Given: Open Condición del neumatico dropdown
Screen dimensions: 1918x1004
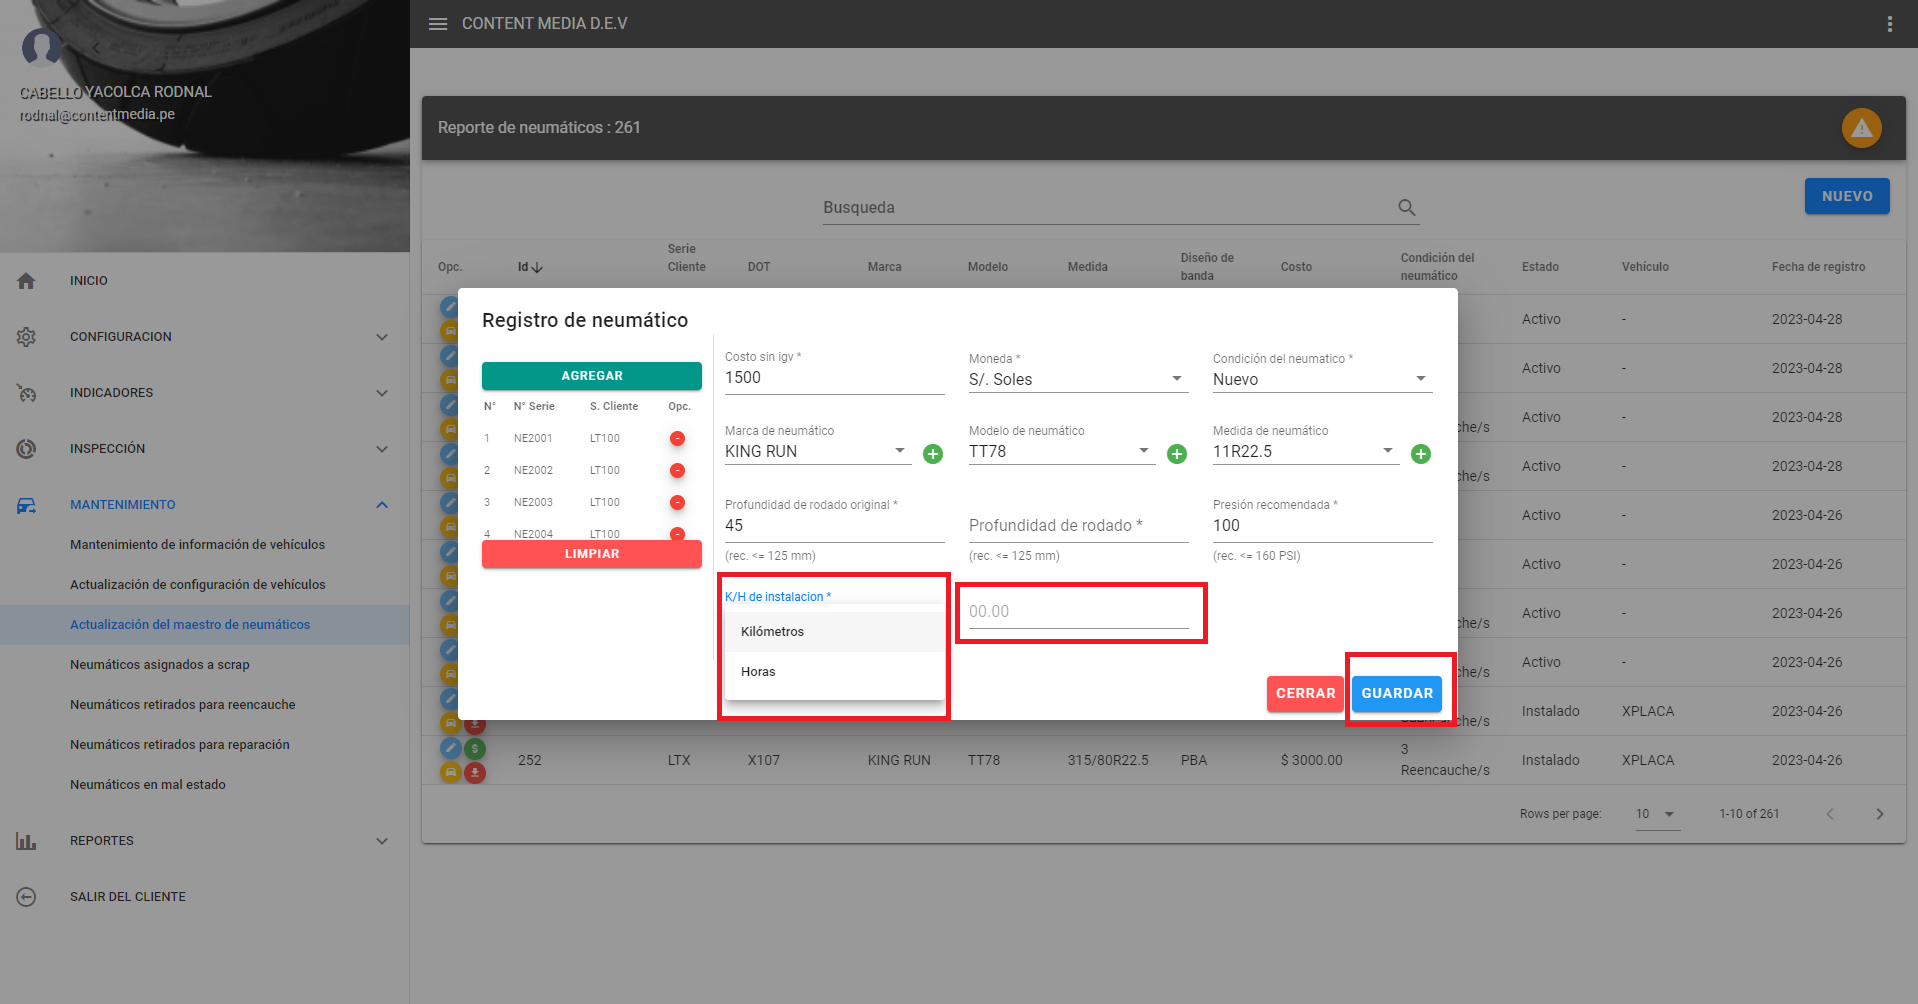Looking at the screenshot, I should [1321, 380].
